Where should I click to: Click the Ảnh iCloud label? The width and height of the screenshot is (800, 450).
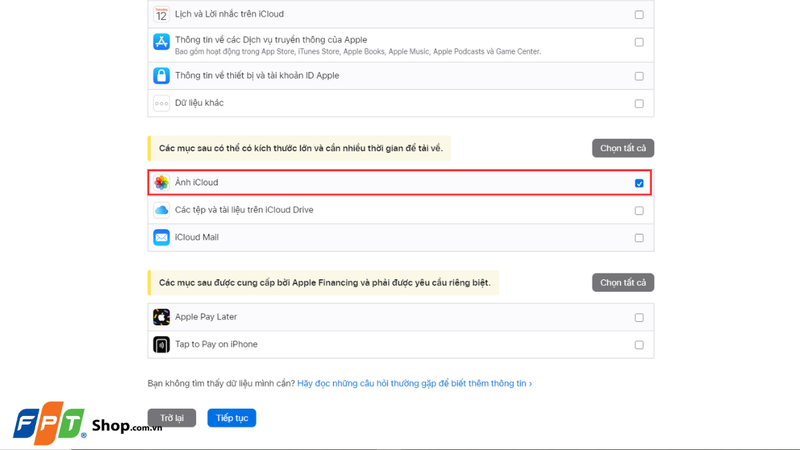pyautogui.click(x=196, y=182)
